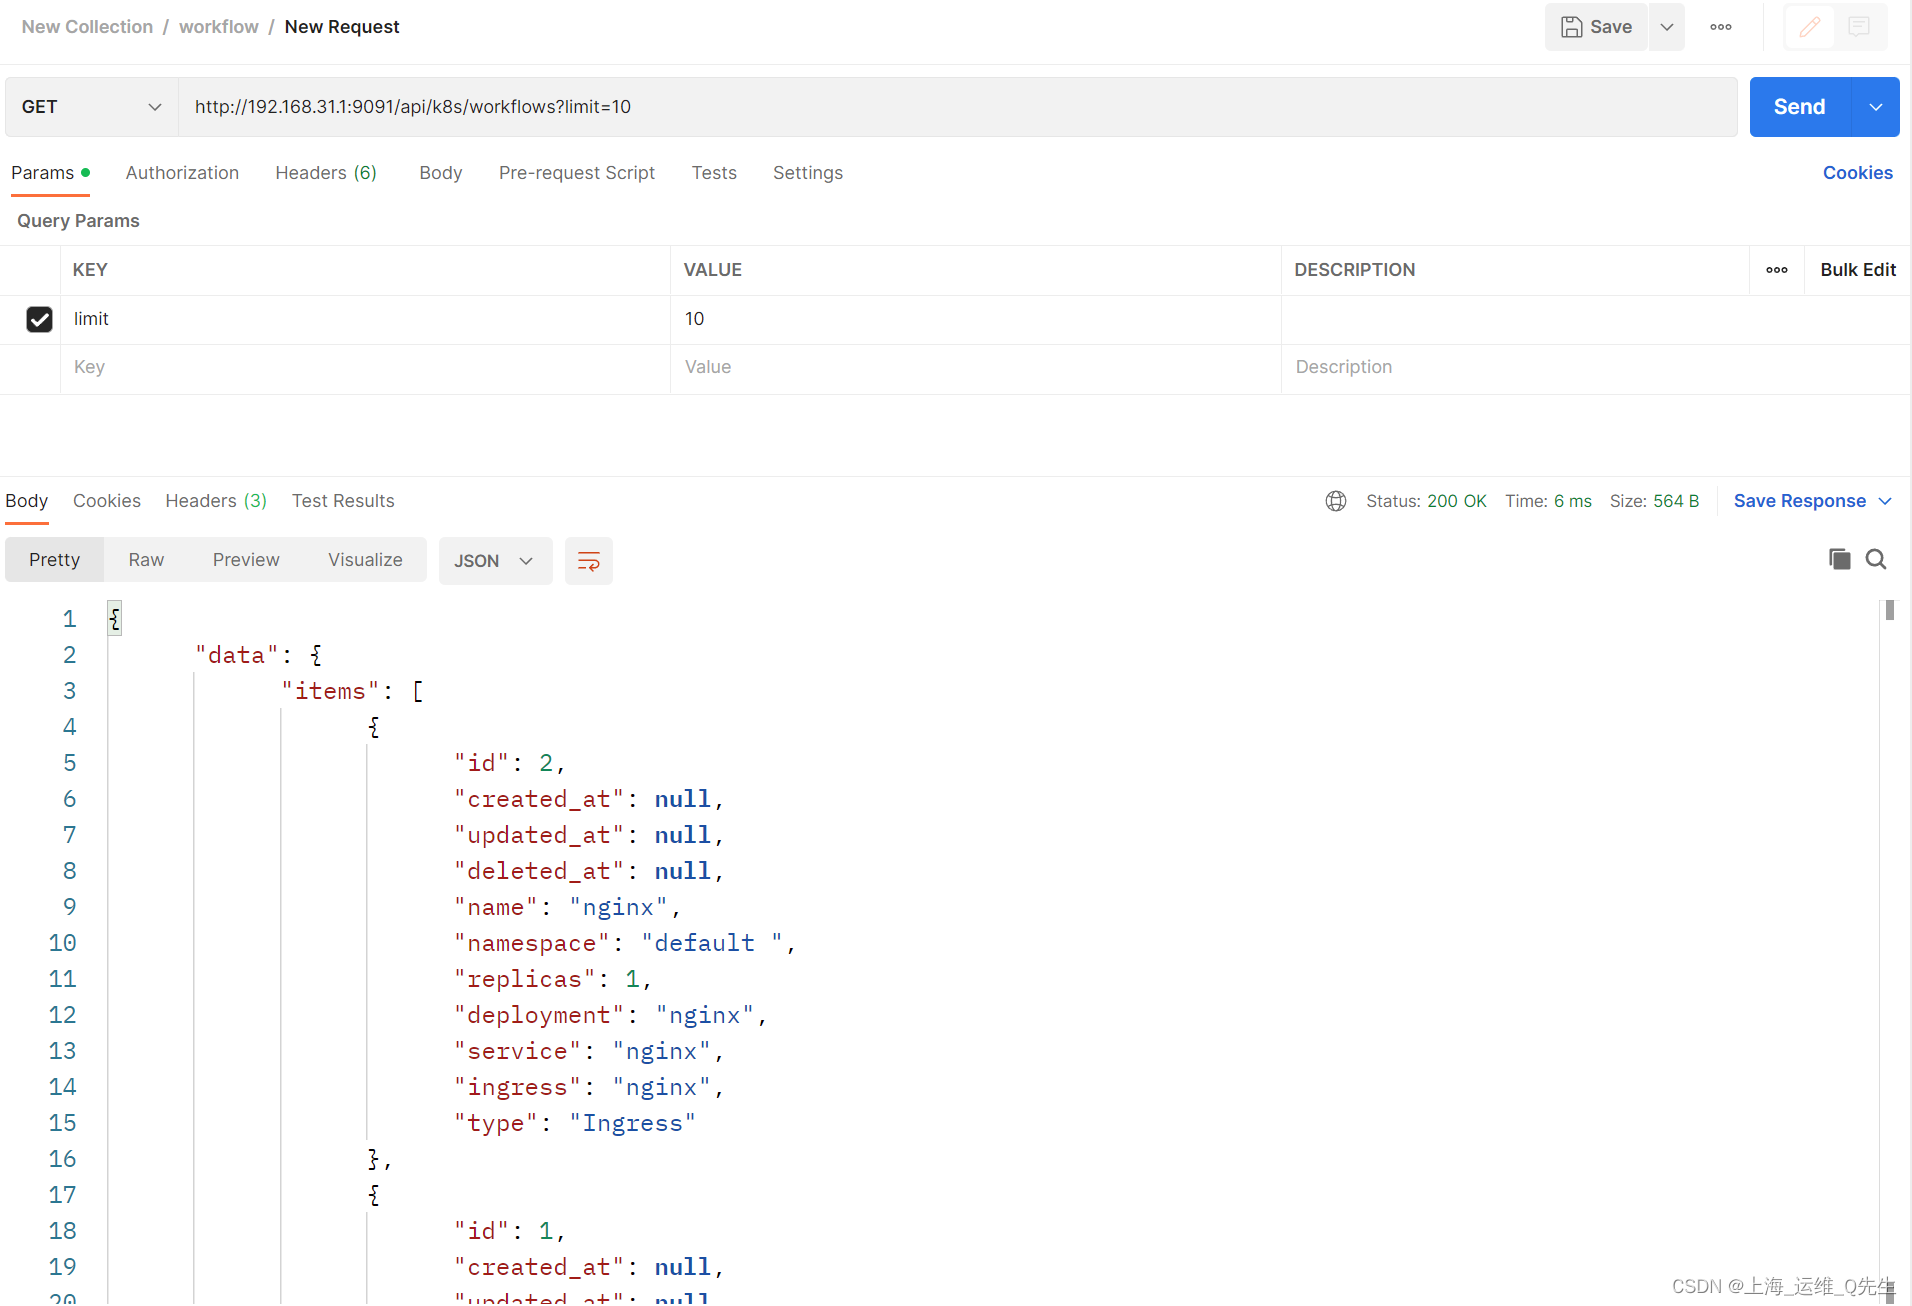Open the more actions menu beside Save

[1721, 27]
